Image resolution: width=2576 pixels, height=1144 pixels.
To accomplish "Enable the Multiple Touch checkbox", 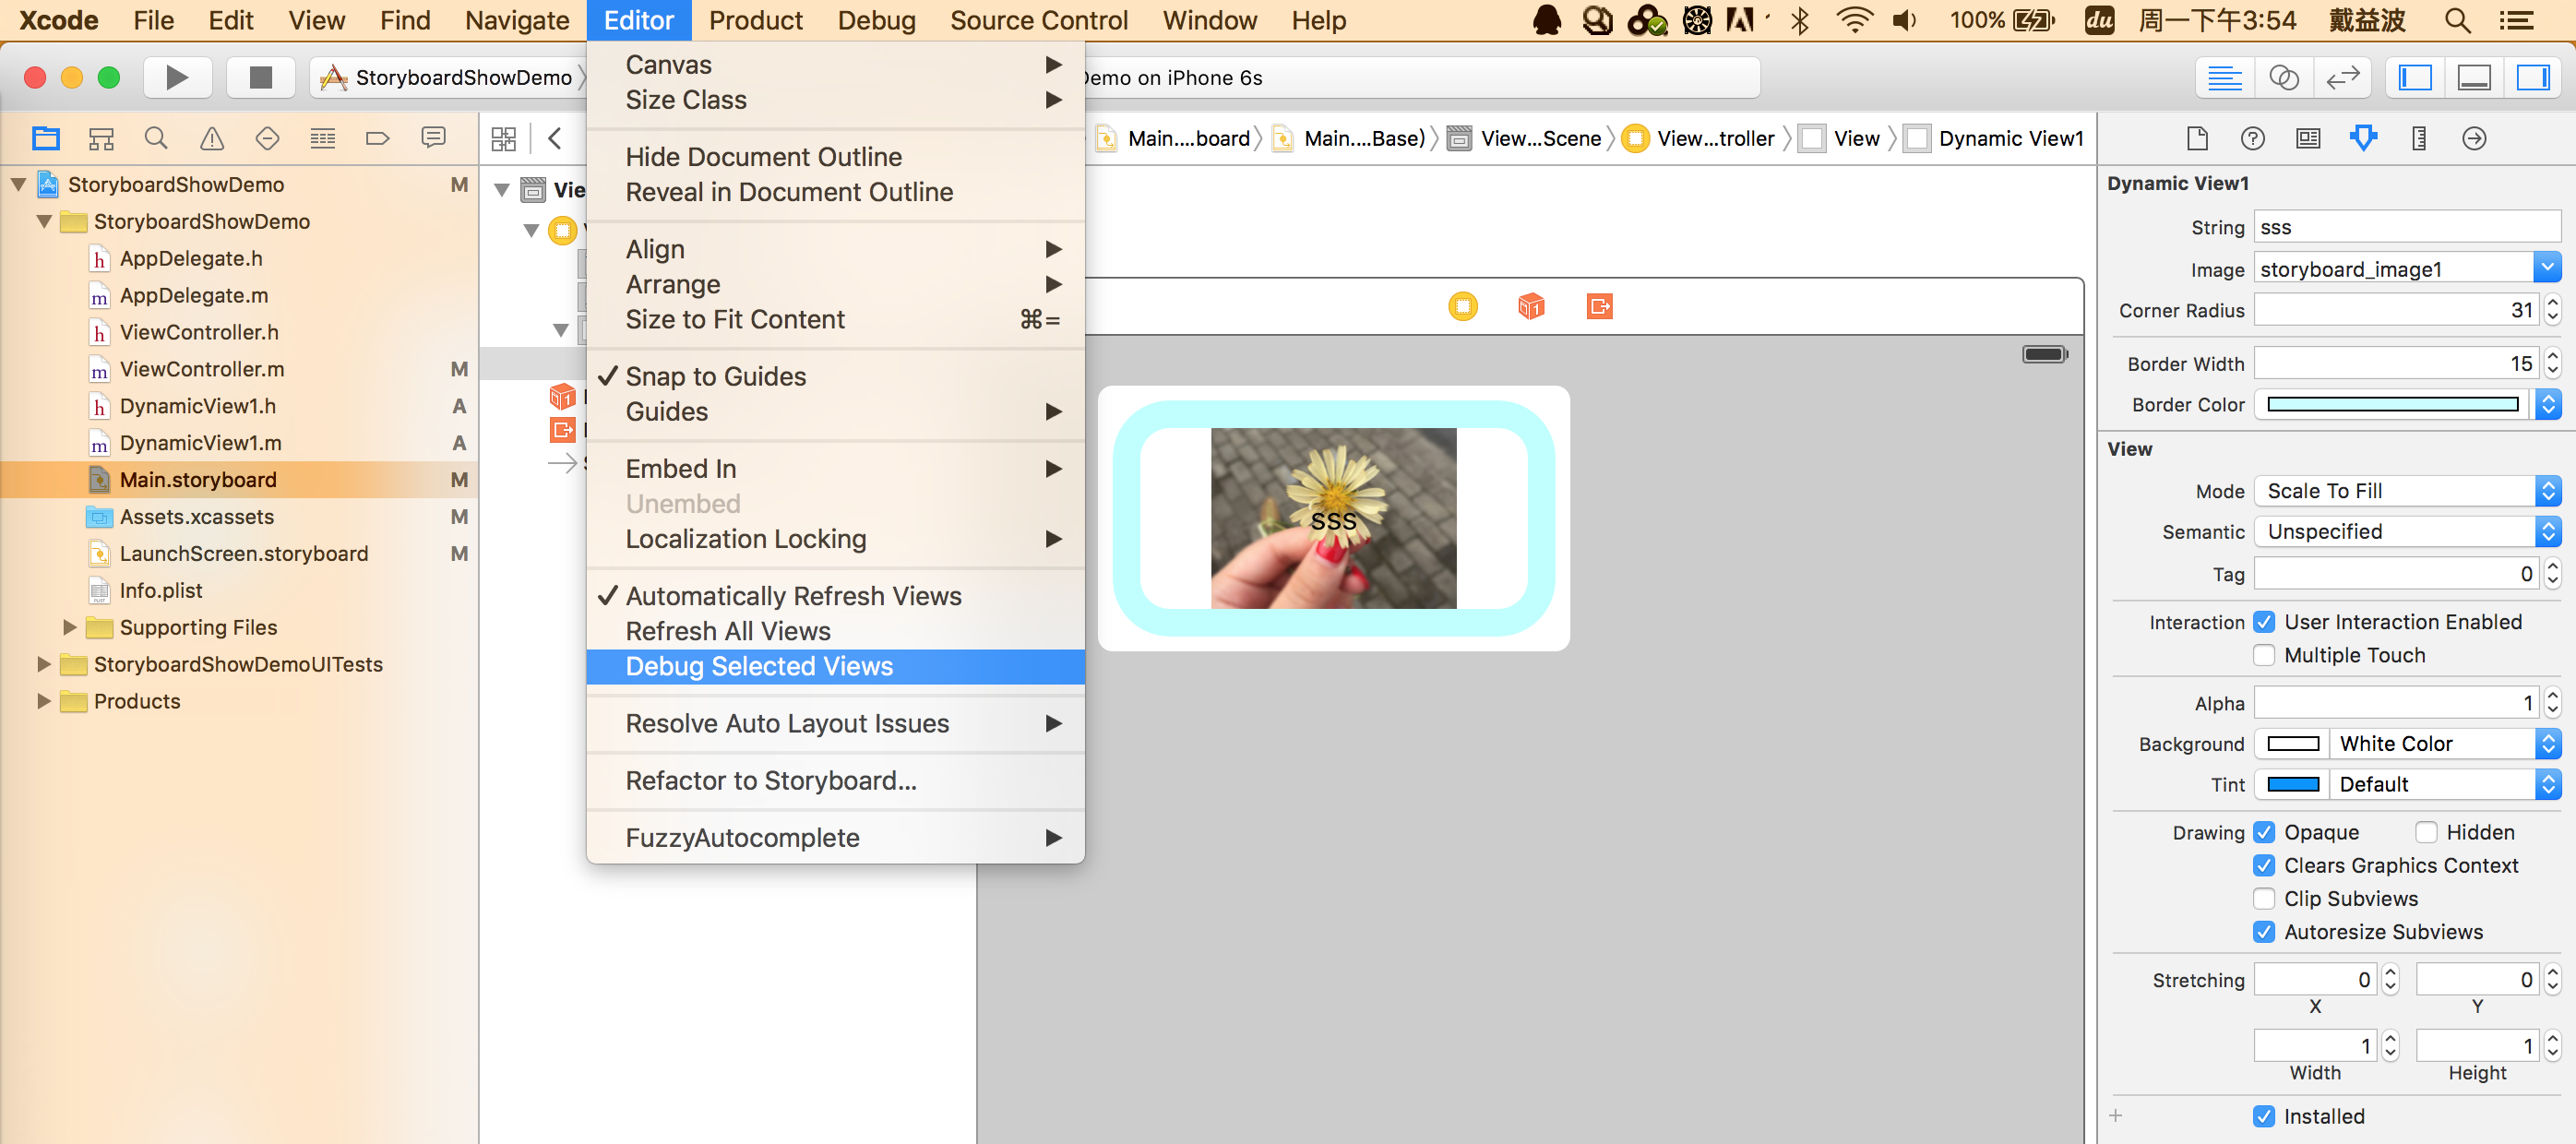I will pos(2264,655).
